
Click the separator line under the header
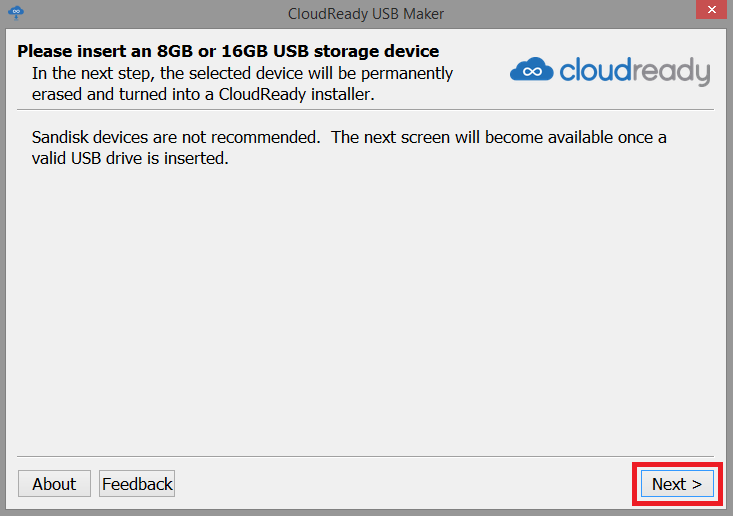point(366,109)
